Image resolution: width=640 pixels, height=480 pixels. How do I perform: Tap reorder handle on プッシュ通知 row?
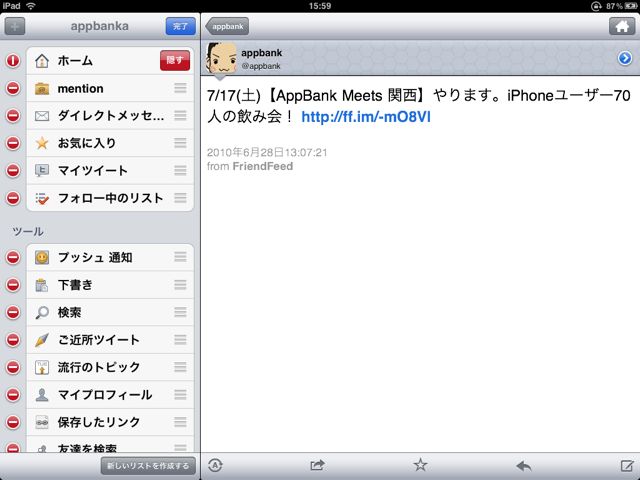pyautogui.click(x=180, y=258)
